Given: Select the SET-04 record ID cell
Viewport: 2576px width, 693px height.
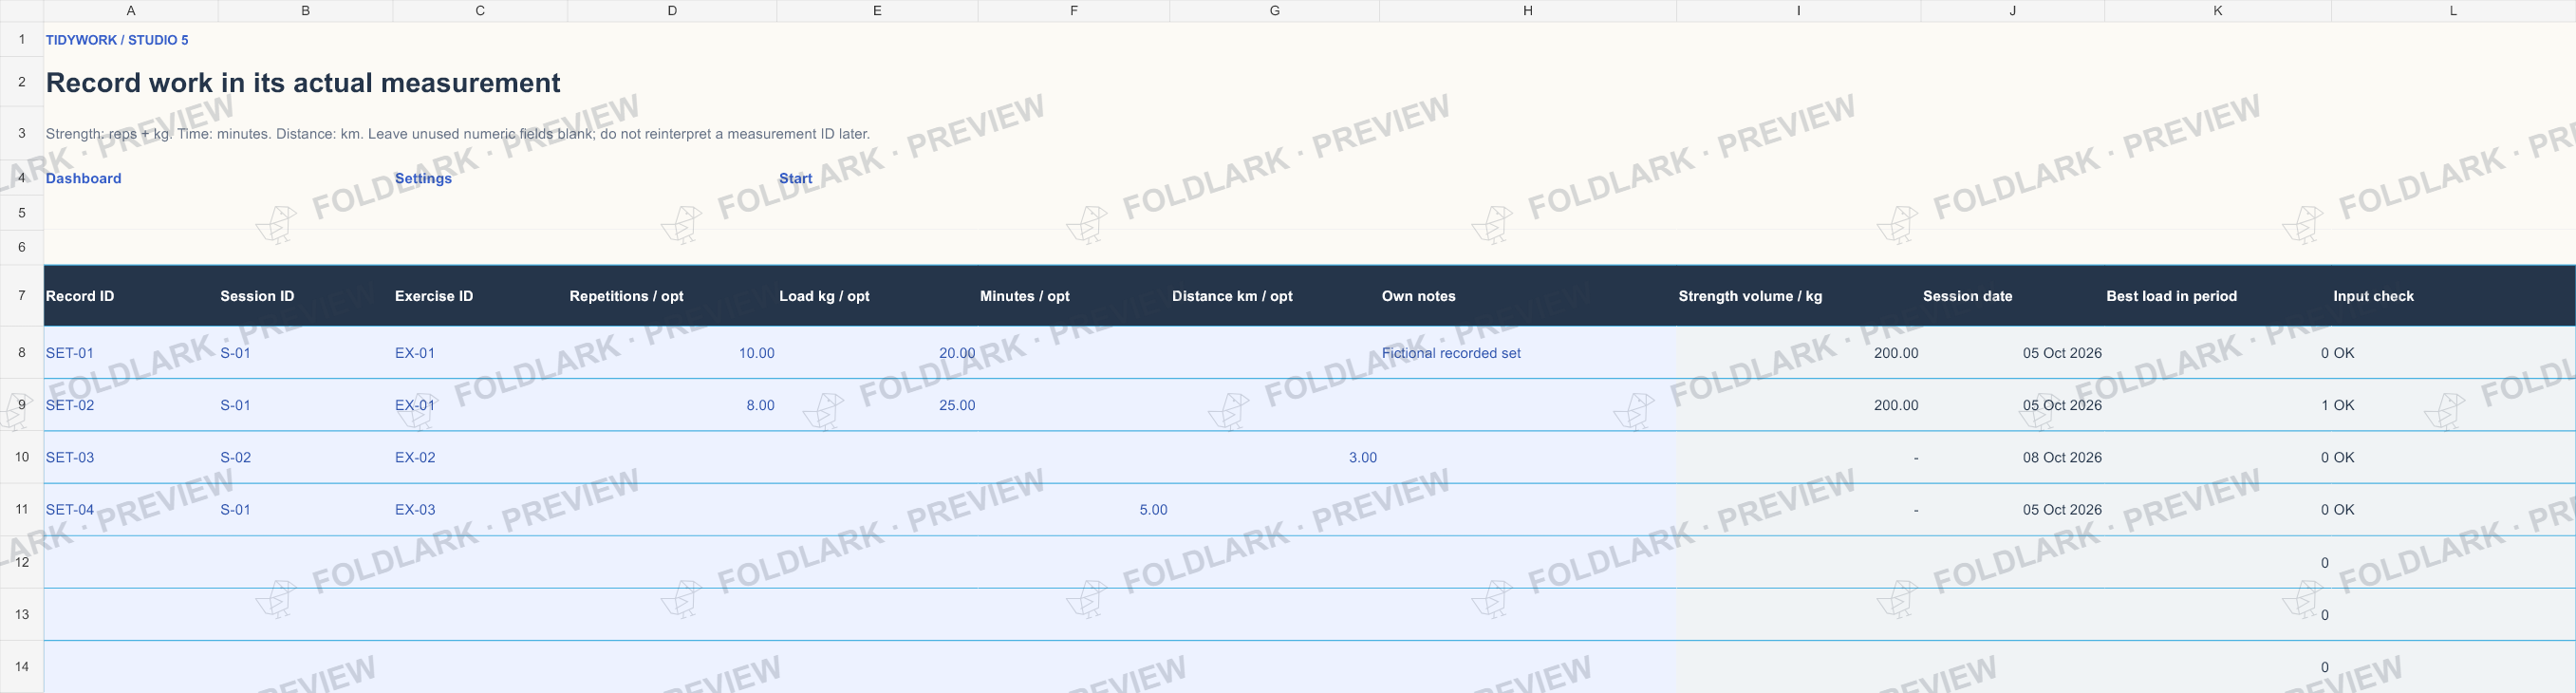Looking at the screenshot, I should click(131, 509).
